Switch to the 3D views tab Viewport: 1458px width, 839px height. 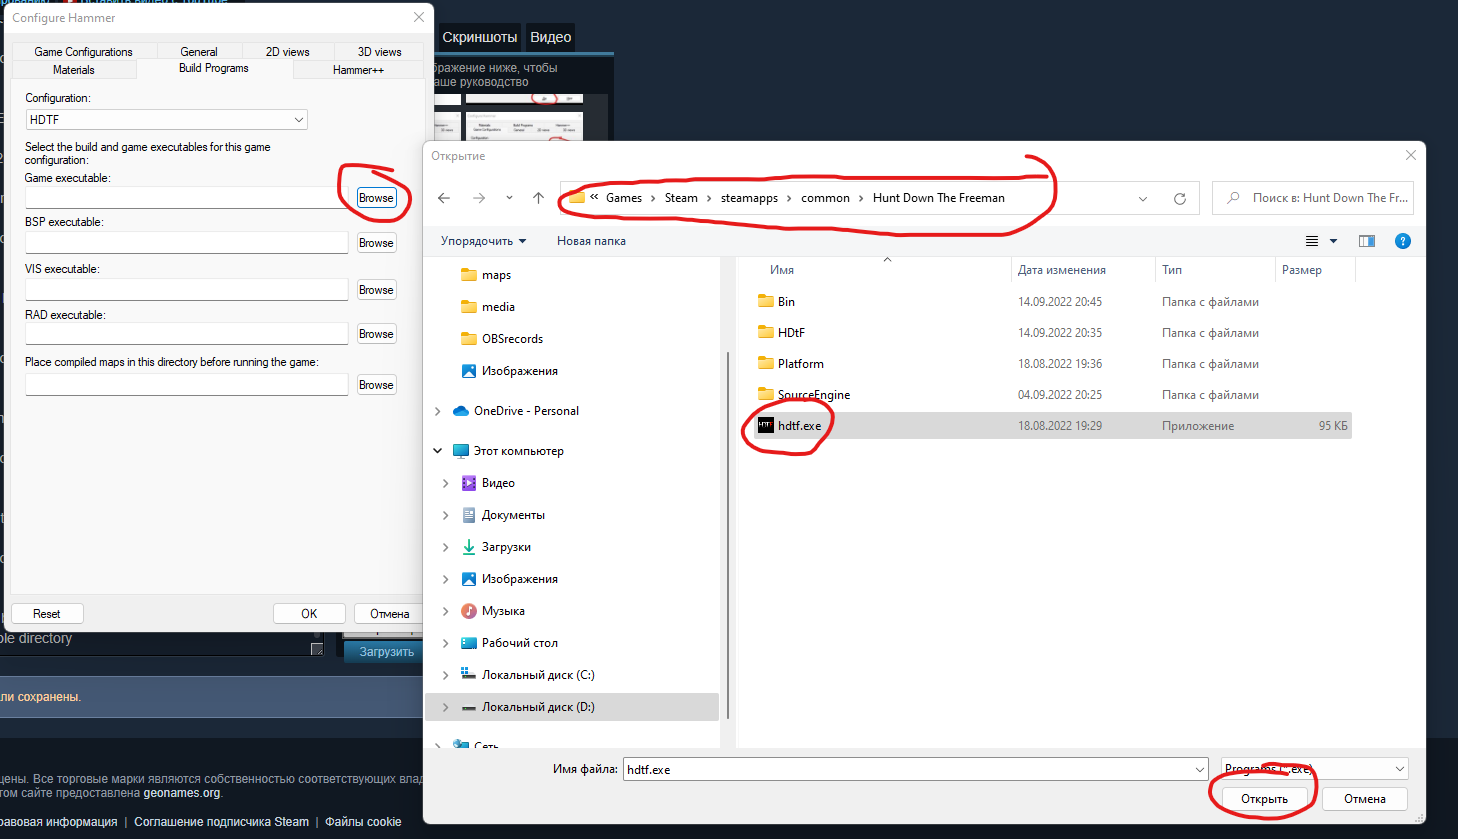tap(380, 52)
